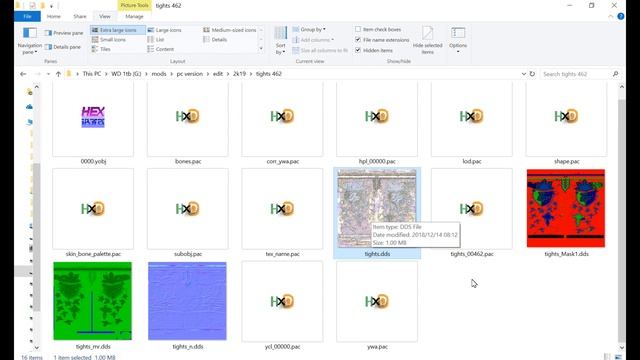The height and width of the screenshot is (360, 640).
Task: Select the bones.pac file icon
Action: pyautogui.click(x=188, y=117)
